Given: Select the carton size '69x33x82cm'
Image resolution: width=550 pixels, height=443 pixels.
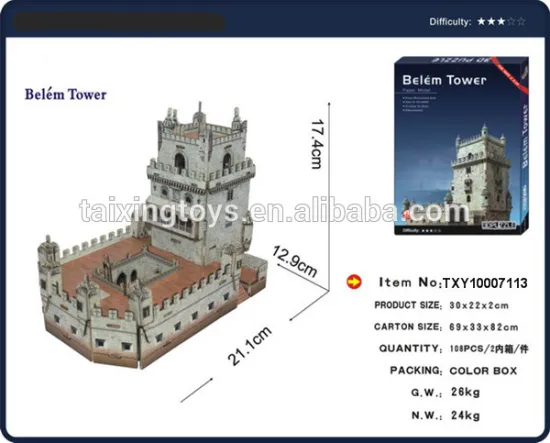Looking at the screenshot, I should click(x=484, y=327).
